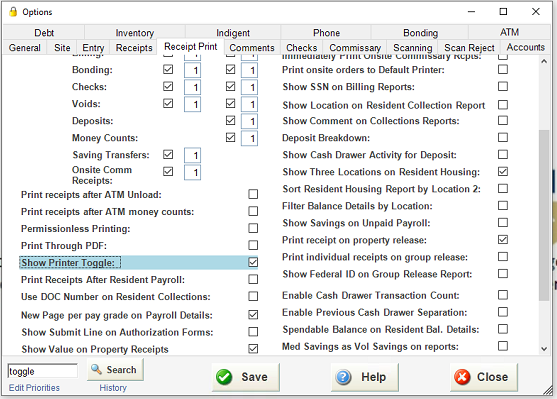Check Show Savings on Unpaid Payroll
Screen dimensions: 557x399
click(x=503, y=222)
